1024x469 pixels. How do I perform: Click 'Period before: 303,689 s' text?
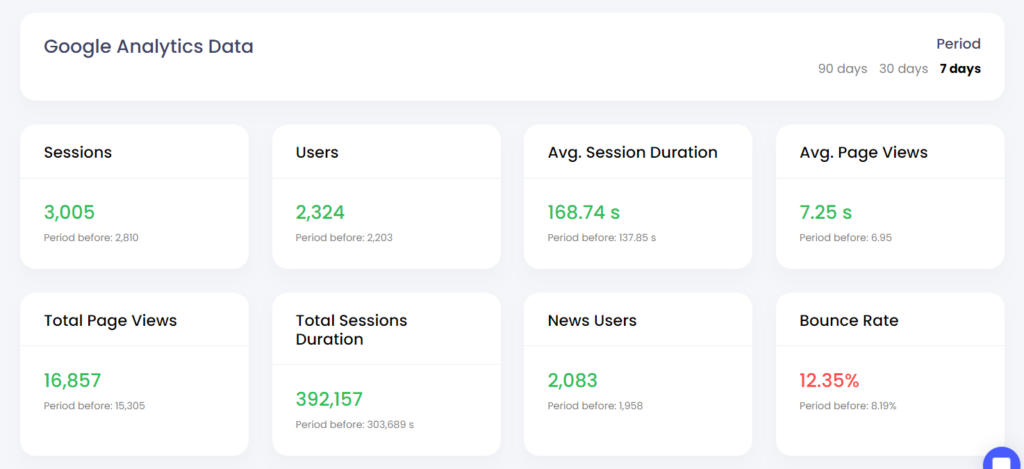354,425
